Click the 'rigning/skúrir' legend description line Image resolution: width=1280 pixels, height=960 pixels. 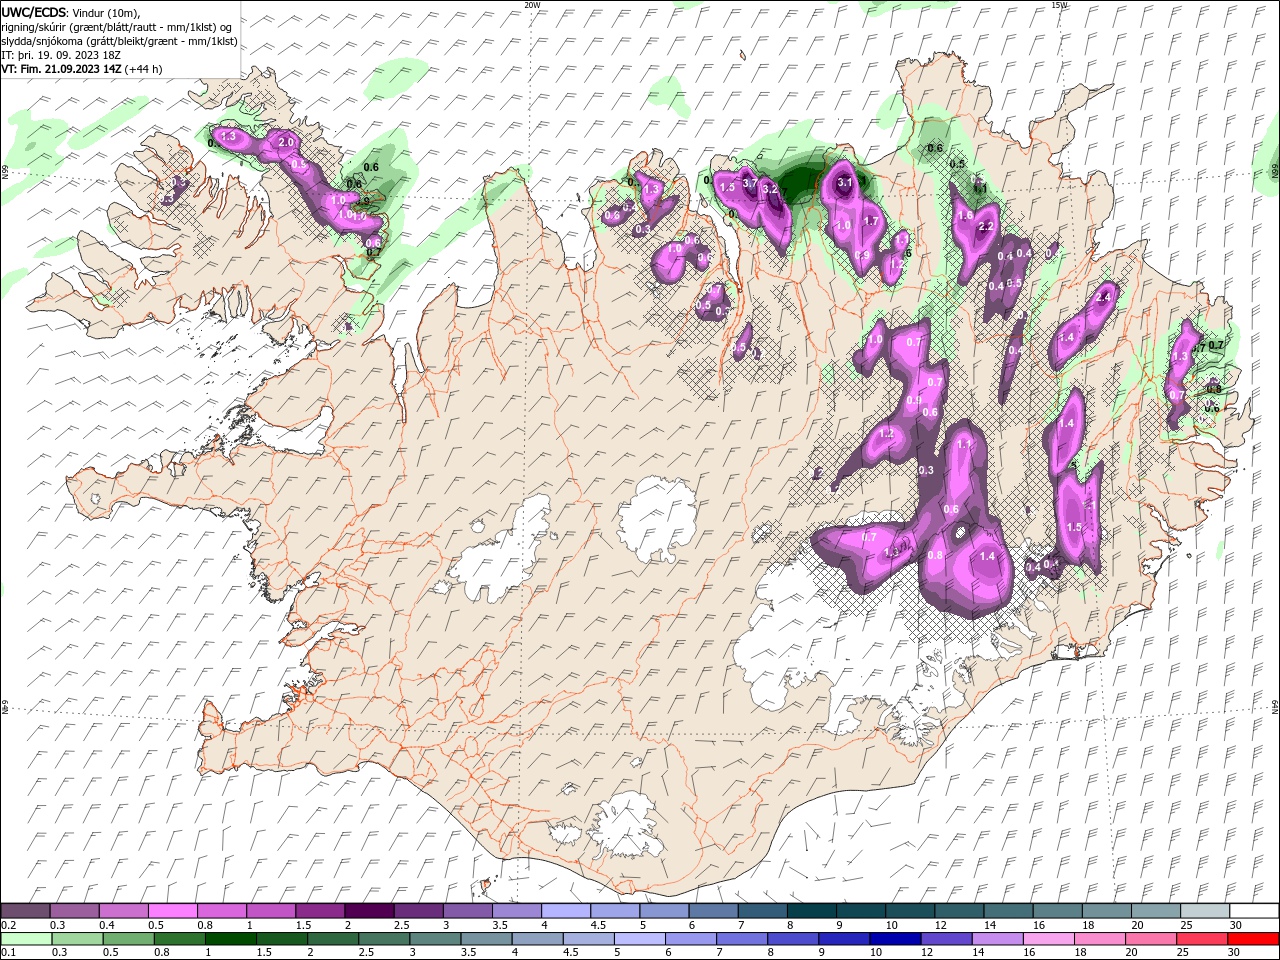point(117,27)
